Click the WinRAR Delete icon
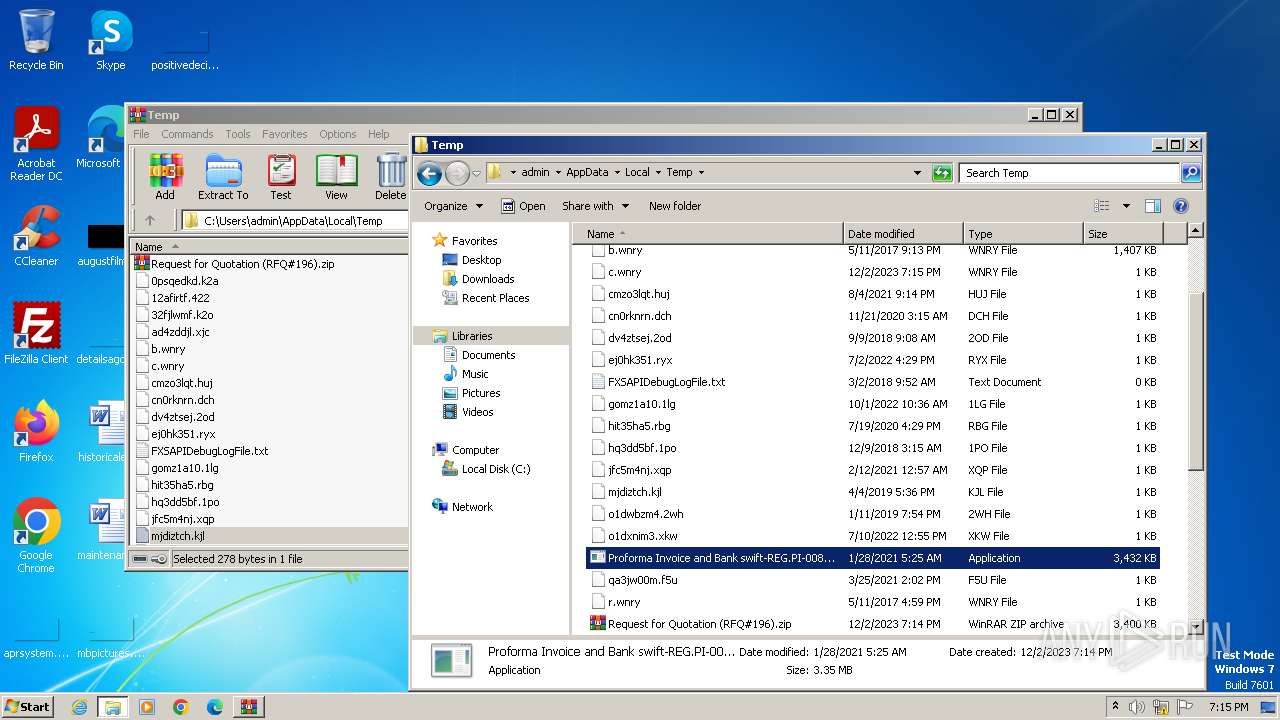Viewport: 1280px width, 720px height. click(x=391, y=177)
